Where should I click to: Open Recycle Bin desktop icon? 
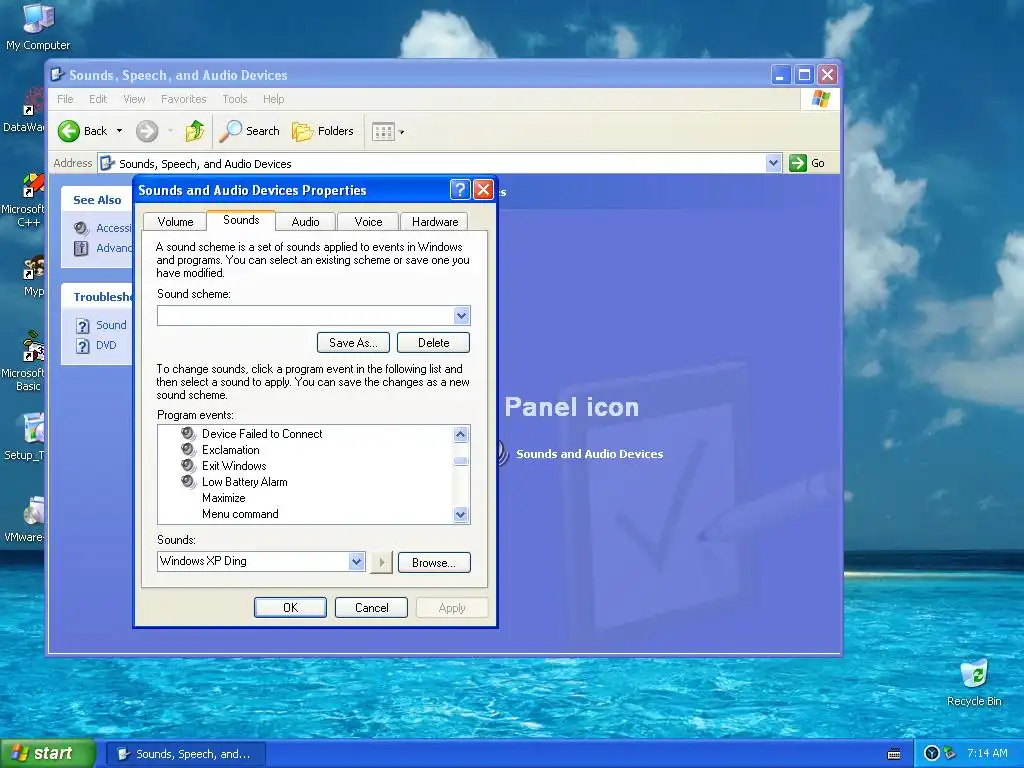point(974,682)
